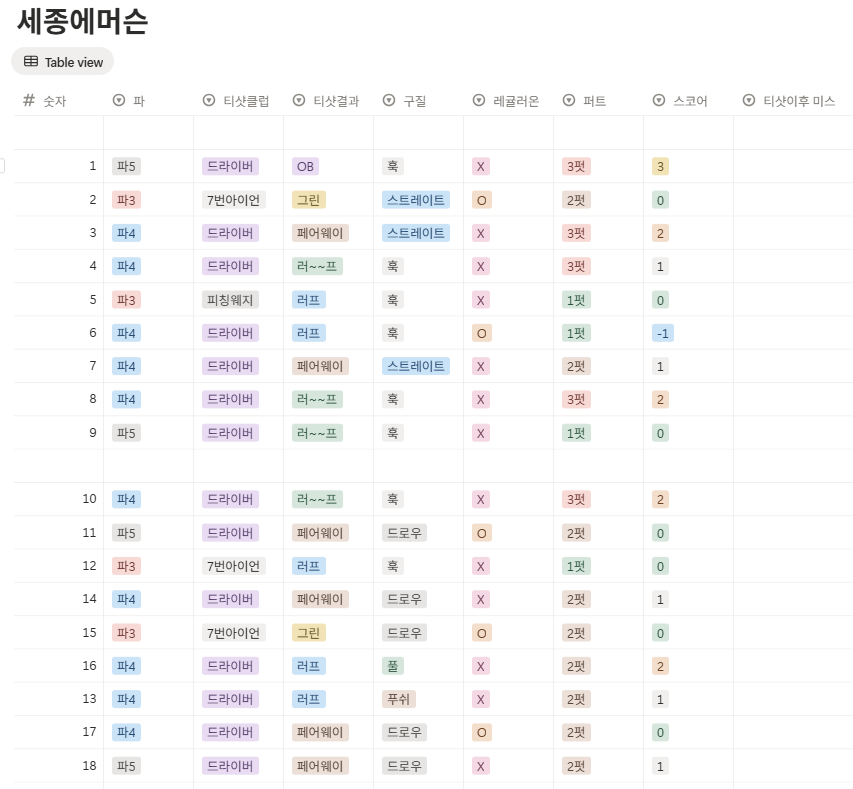Image resolution: width=853 pixels, height=789 pixels.
Task: Select the OB tag in row 1
Action: [305, 166]
